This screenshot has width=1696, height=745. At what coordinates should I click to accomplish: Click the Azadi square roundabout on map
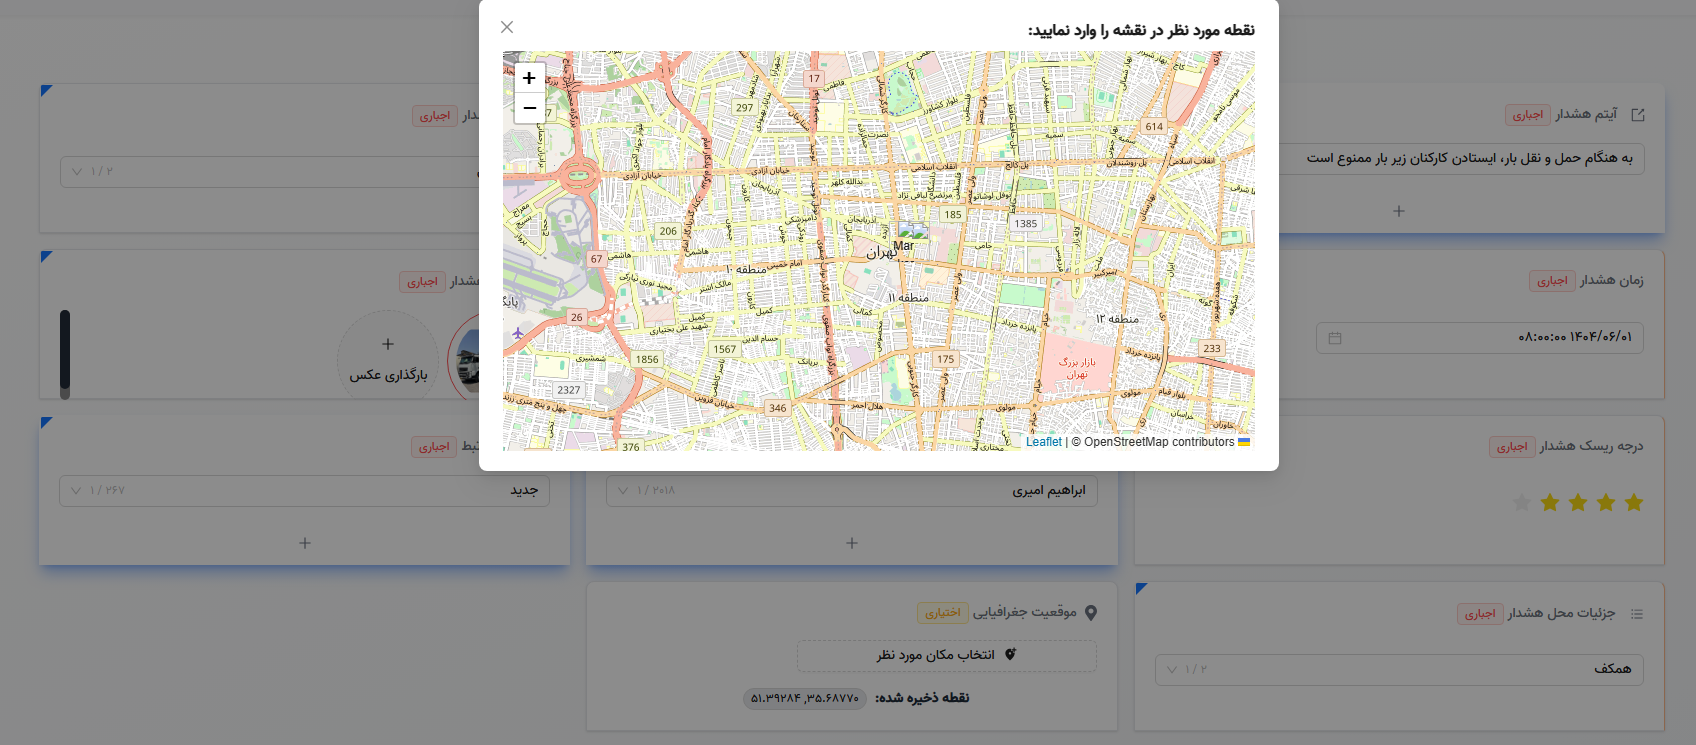(x=577, y=177)
